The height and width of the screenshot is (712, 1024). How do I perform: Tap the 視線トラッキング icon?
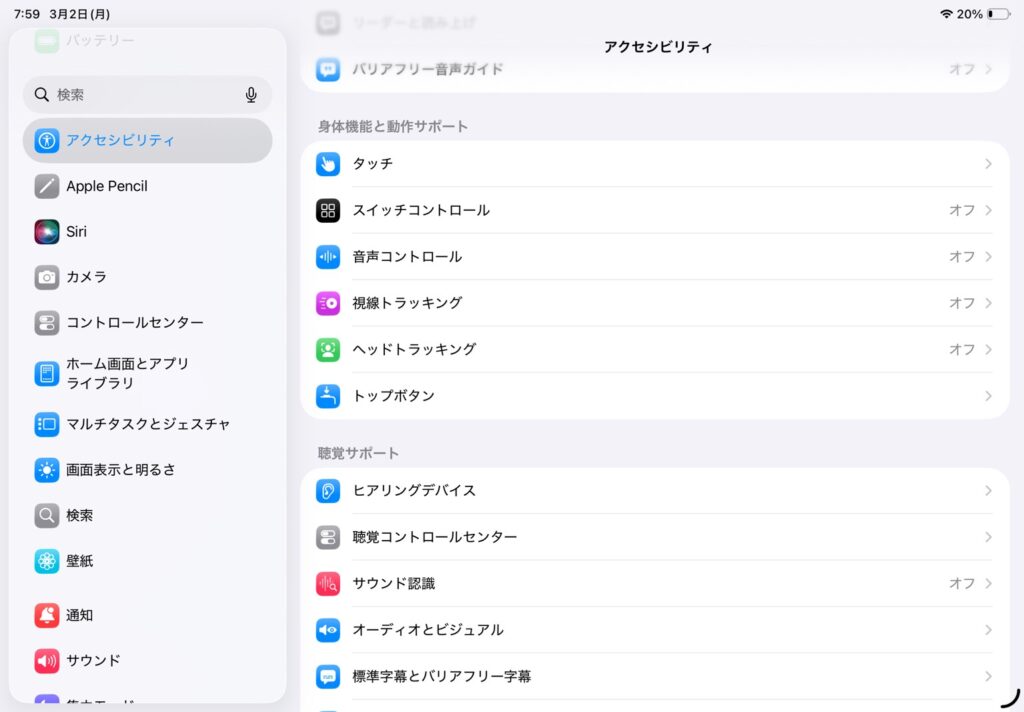click(x=328, y=303)
